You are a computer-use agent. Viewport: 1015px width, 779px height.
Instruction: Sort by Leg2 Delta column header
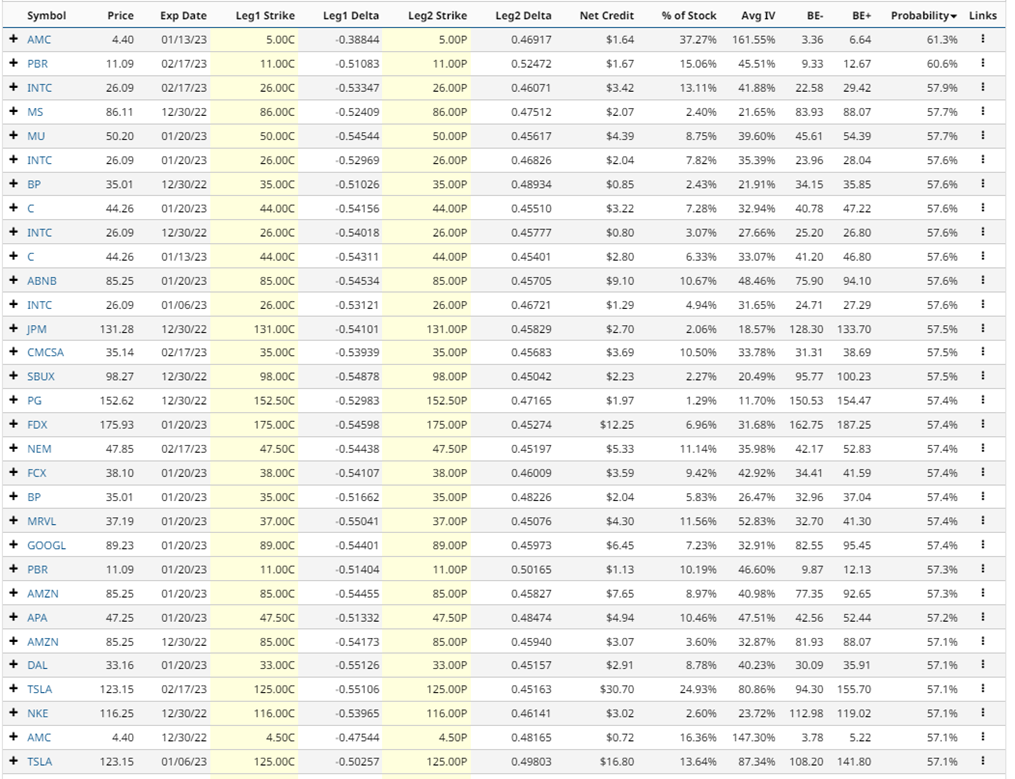tap(523, 16)
